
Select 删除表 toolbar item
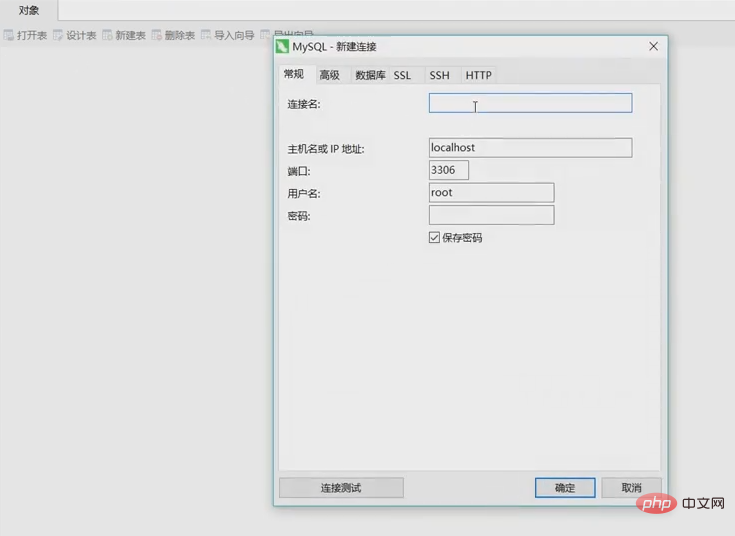pyautogui.click(x=173, y=35)
